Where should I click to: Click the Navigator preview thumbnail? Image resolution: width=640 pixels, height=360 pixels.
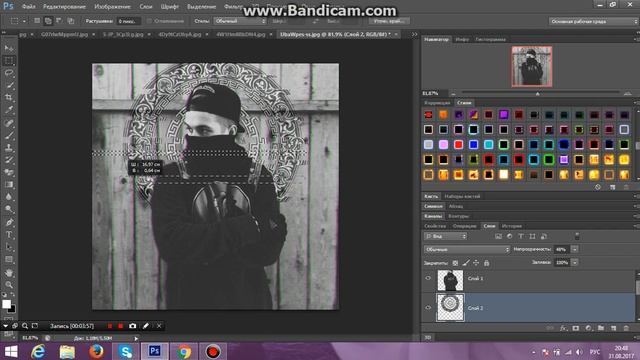(x=531, y=66)
